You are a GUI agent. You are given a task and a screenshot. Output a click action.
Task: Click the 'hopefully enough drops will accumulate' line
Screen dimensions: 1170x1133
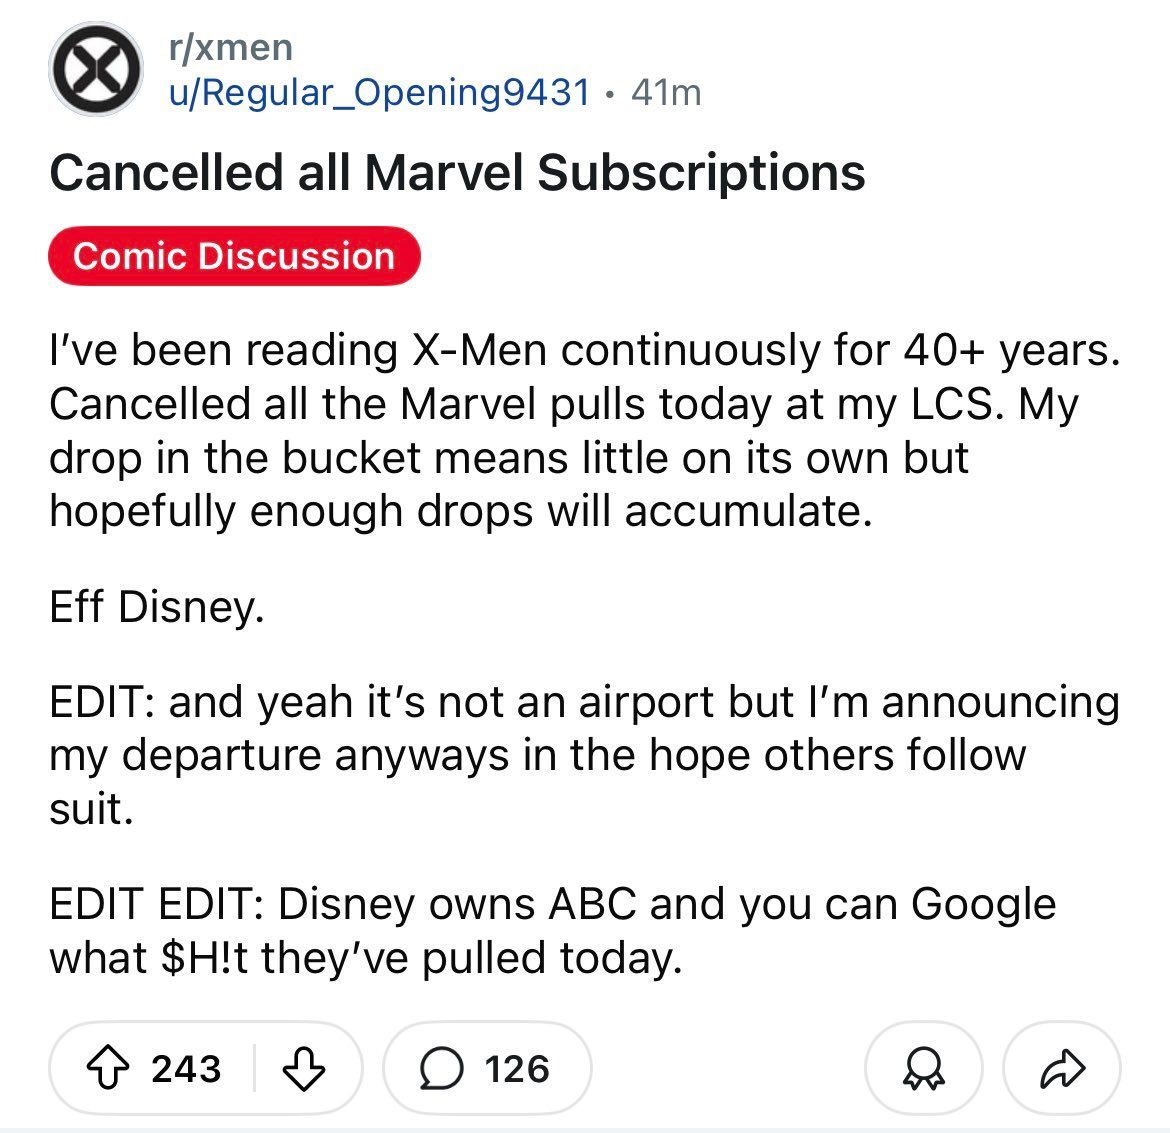click(455, 511)
